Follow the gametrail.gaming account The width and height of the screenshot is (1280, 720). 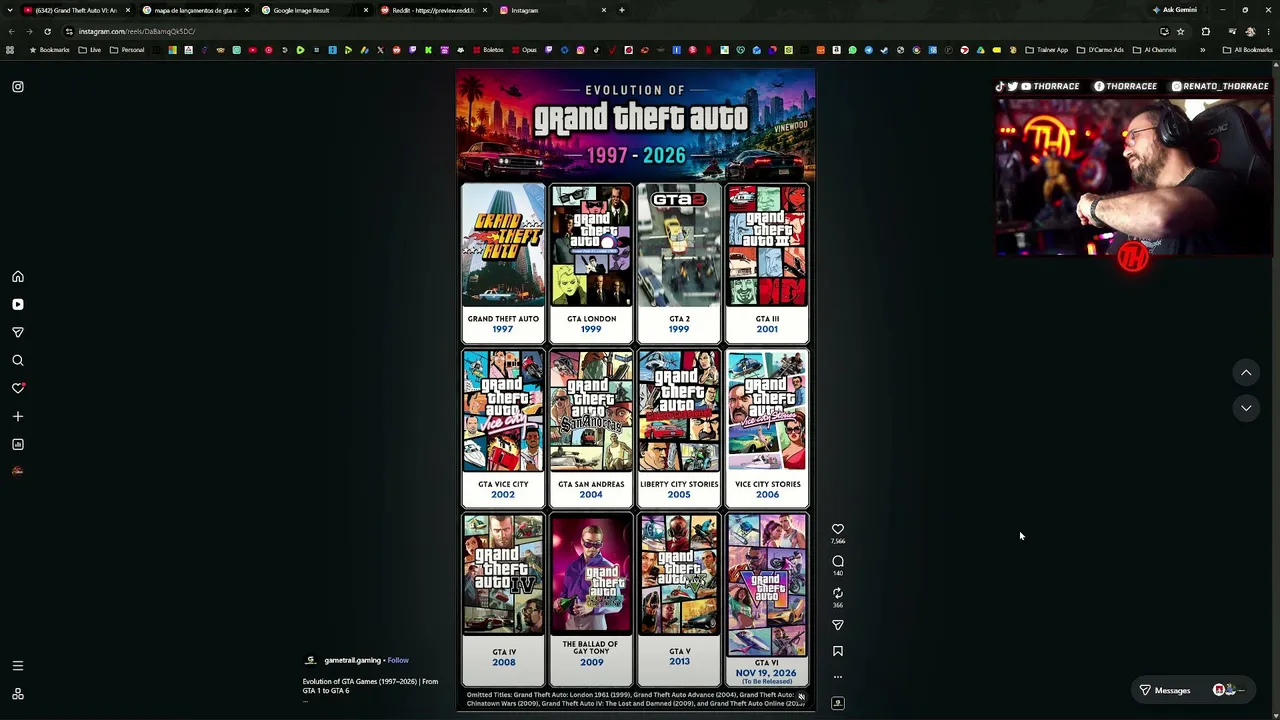pyautogui.click(x=398, y=660)
